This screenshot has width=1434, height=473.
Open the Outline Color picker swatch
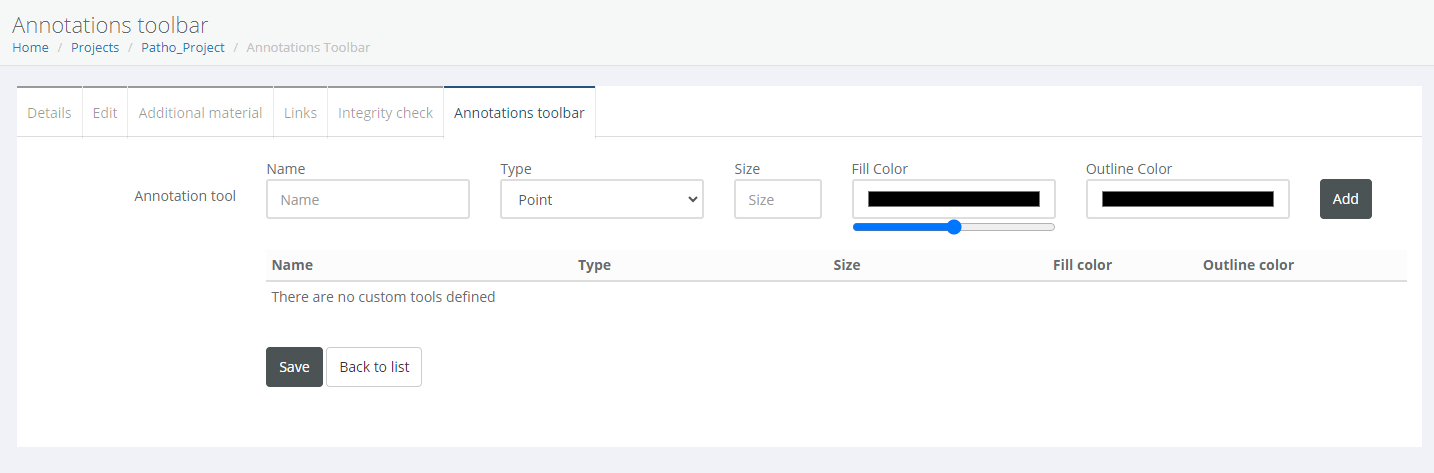tap(1187, 199)
